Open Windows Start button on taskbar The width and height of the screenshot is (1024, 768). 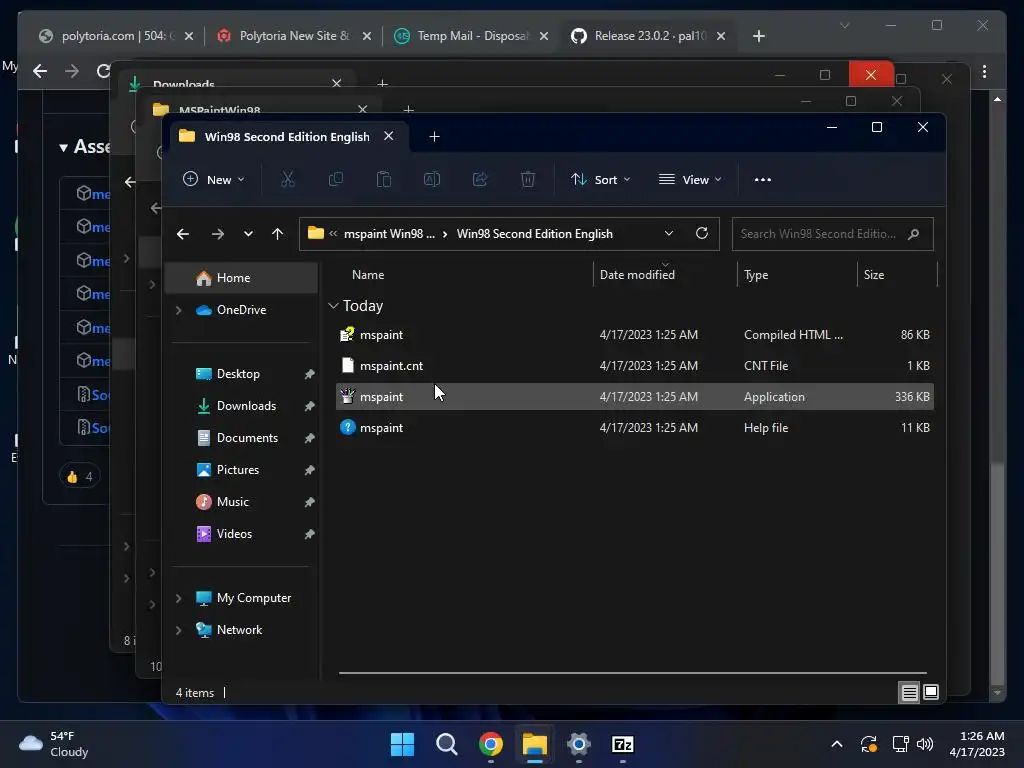402,744
